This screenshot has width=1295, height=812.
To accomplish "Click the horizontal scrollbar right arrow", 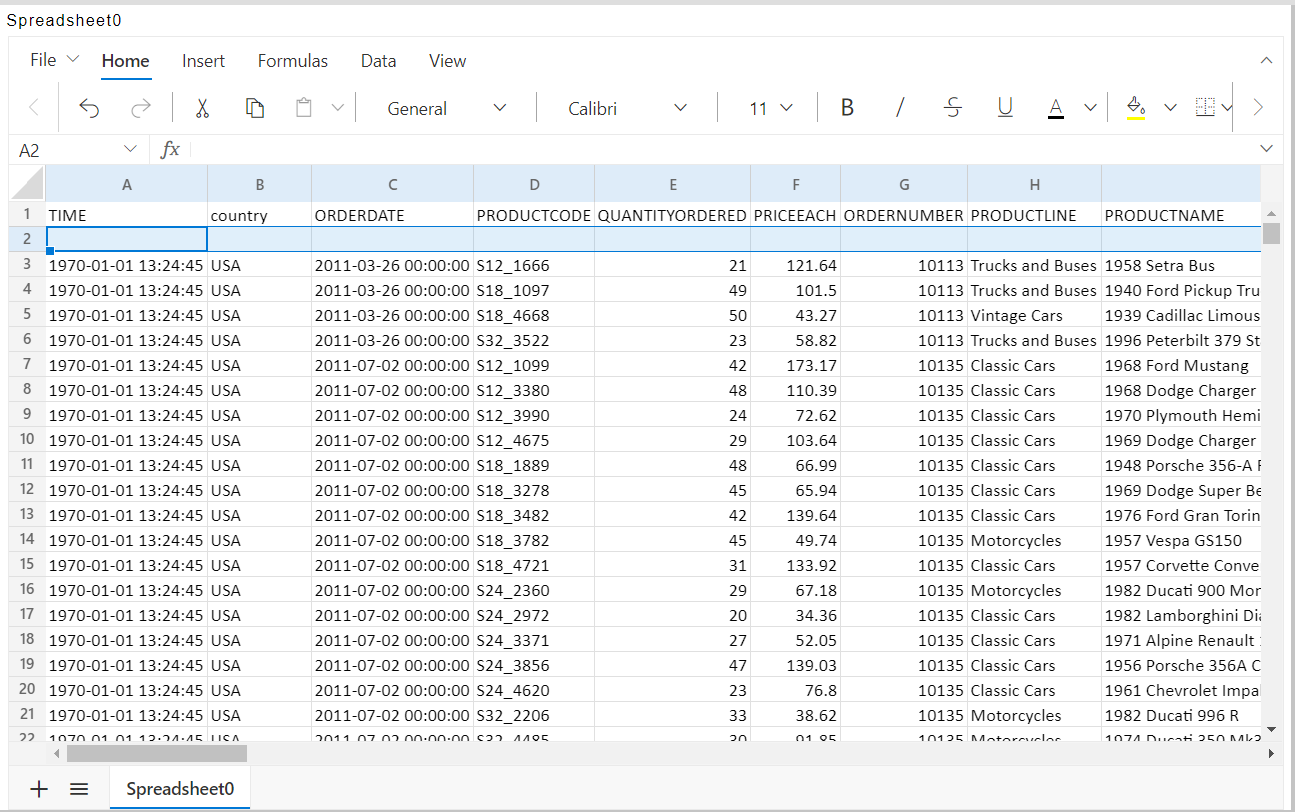I will click(1271, 754).
